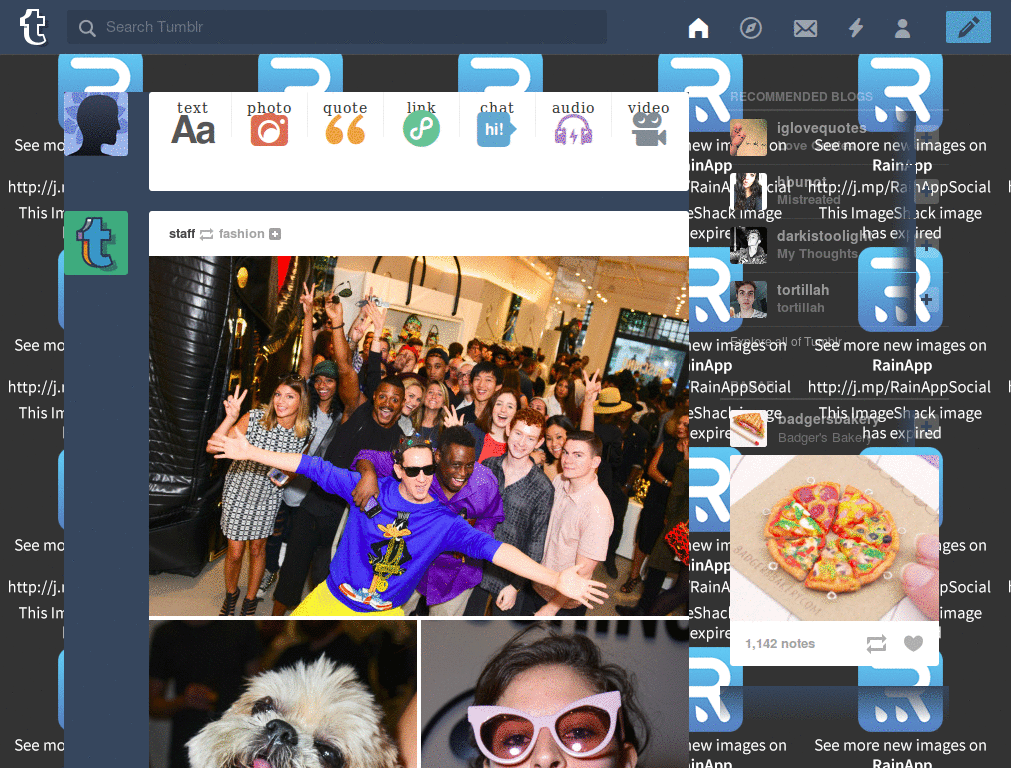The height and width of the screenshot is (768, 1024).
Task: Create a new Chat post
Action: 497,123
